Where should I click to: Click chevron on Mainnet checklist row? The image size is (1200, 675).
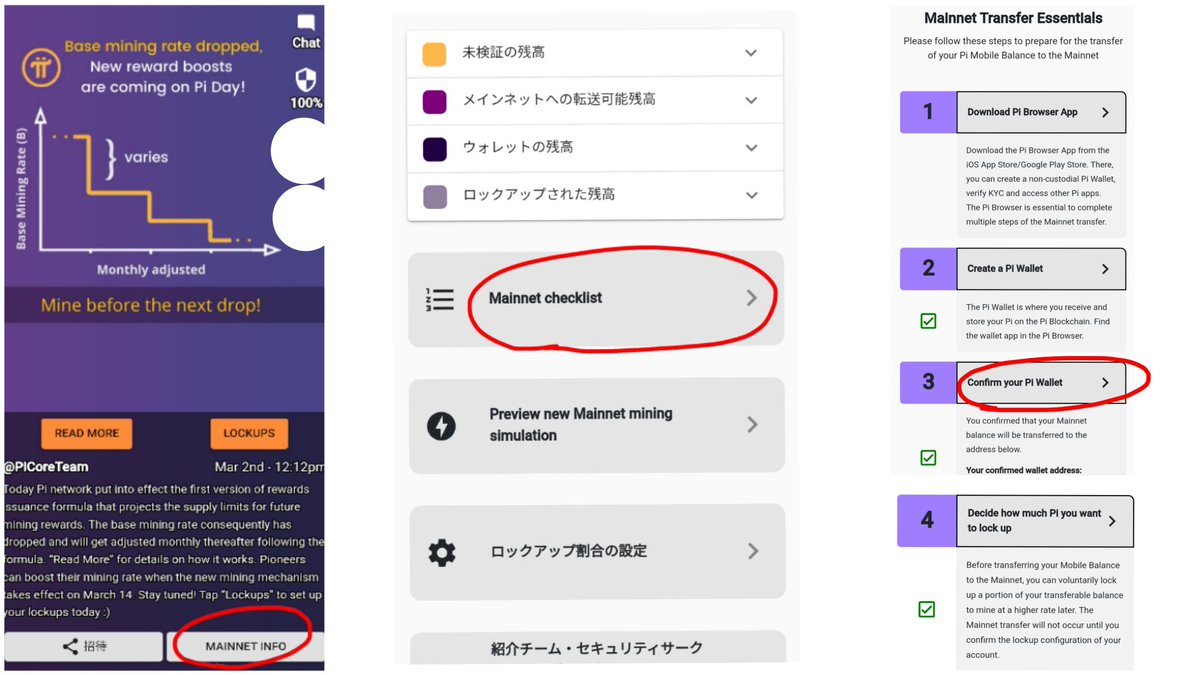point(752,298)
